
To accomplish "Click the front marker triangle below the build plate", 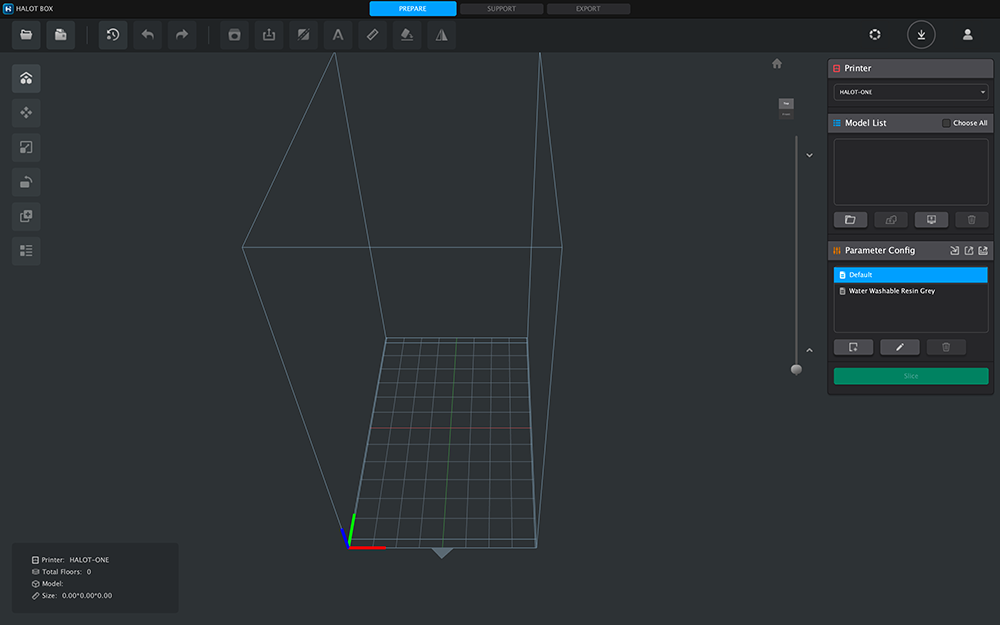I will [442, 552].
